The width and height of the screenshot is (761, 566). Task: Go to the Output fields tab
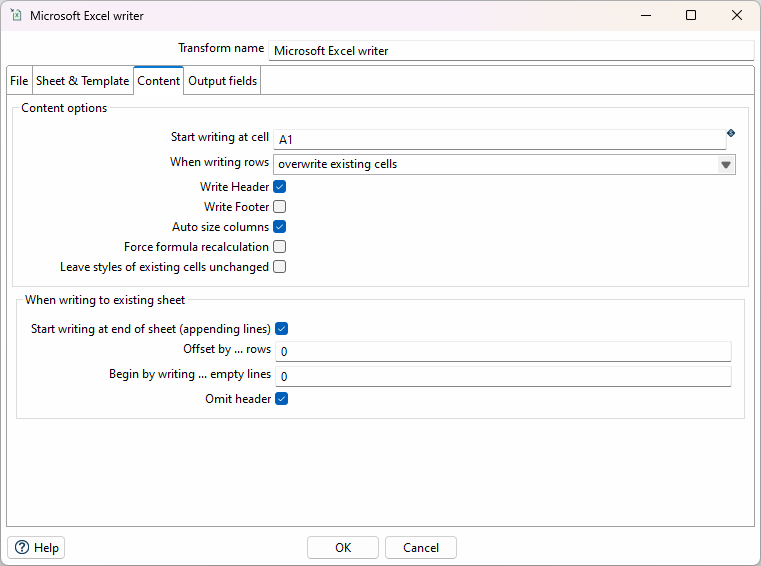(x=222, y=81)
